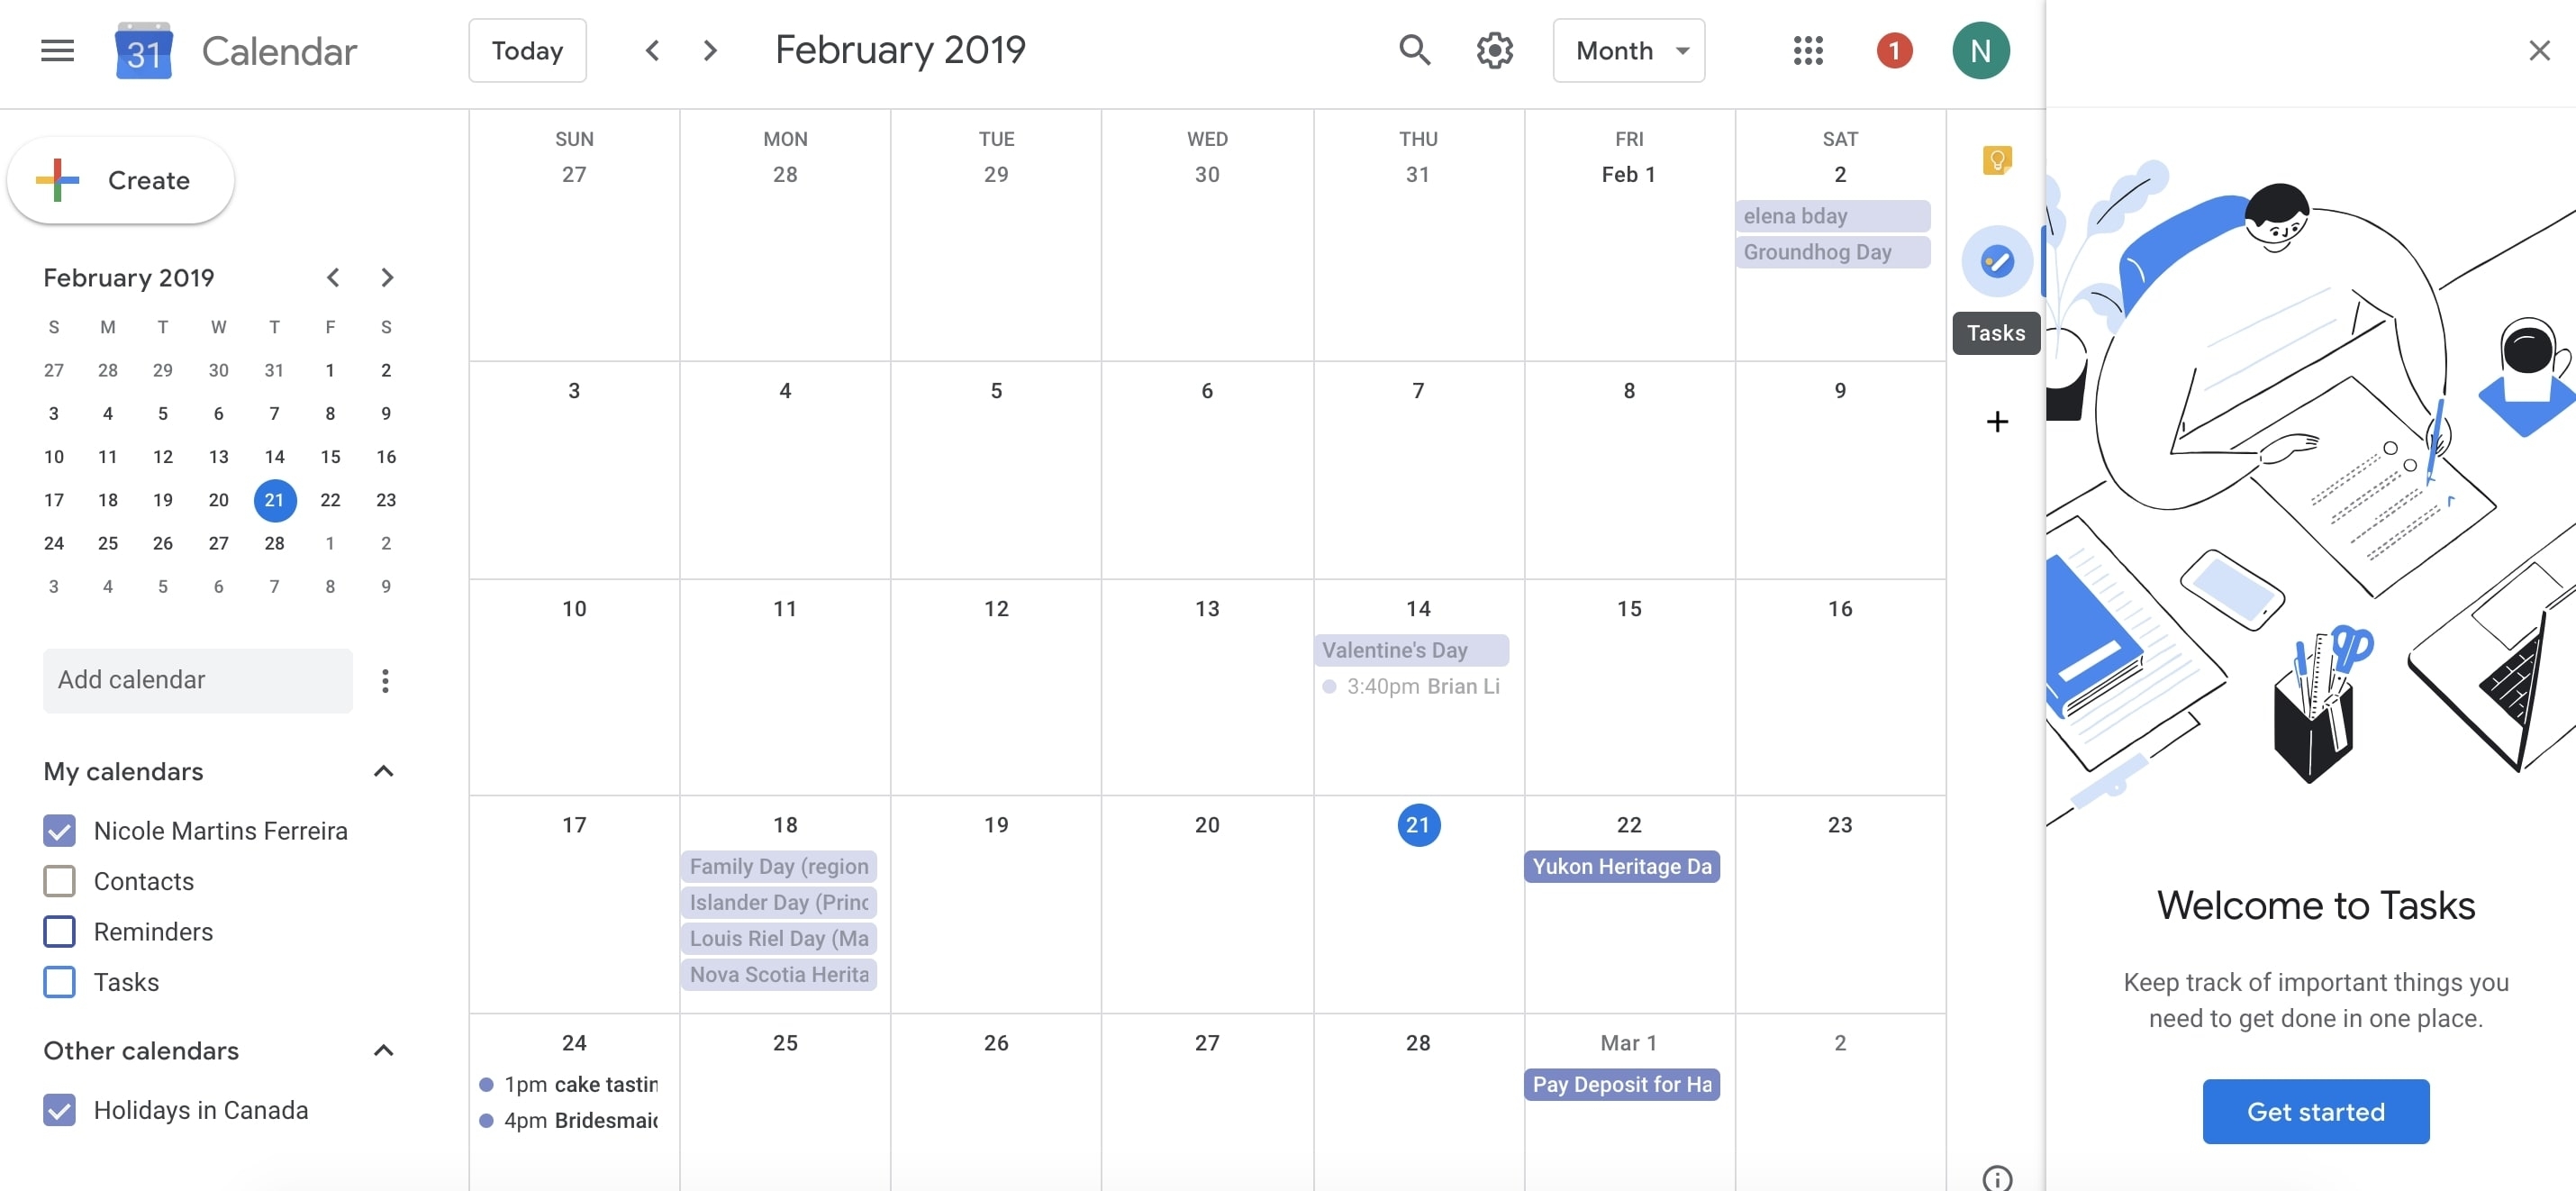Viewport: 2576px width, 1191px height.
Task: Navigate to previous month arrow
Action: tap(652, 50)
